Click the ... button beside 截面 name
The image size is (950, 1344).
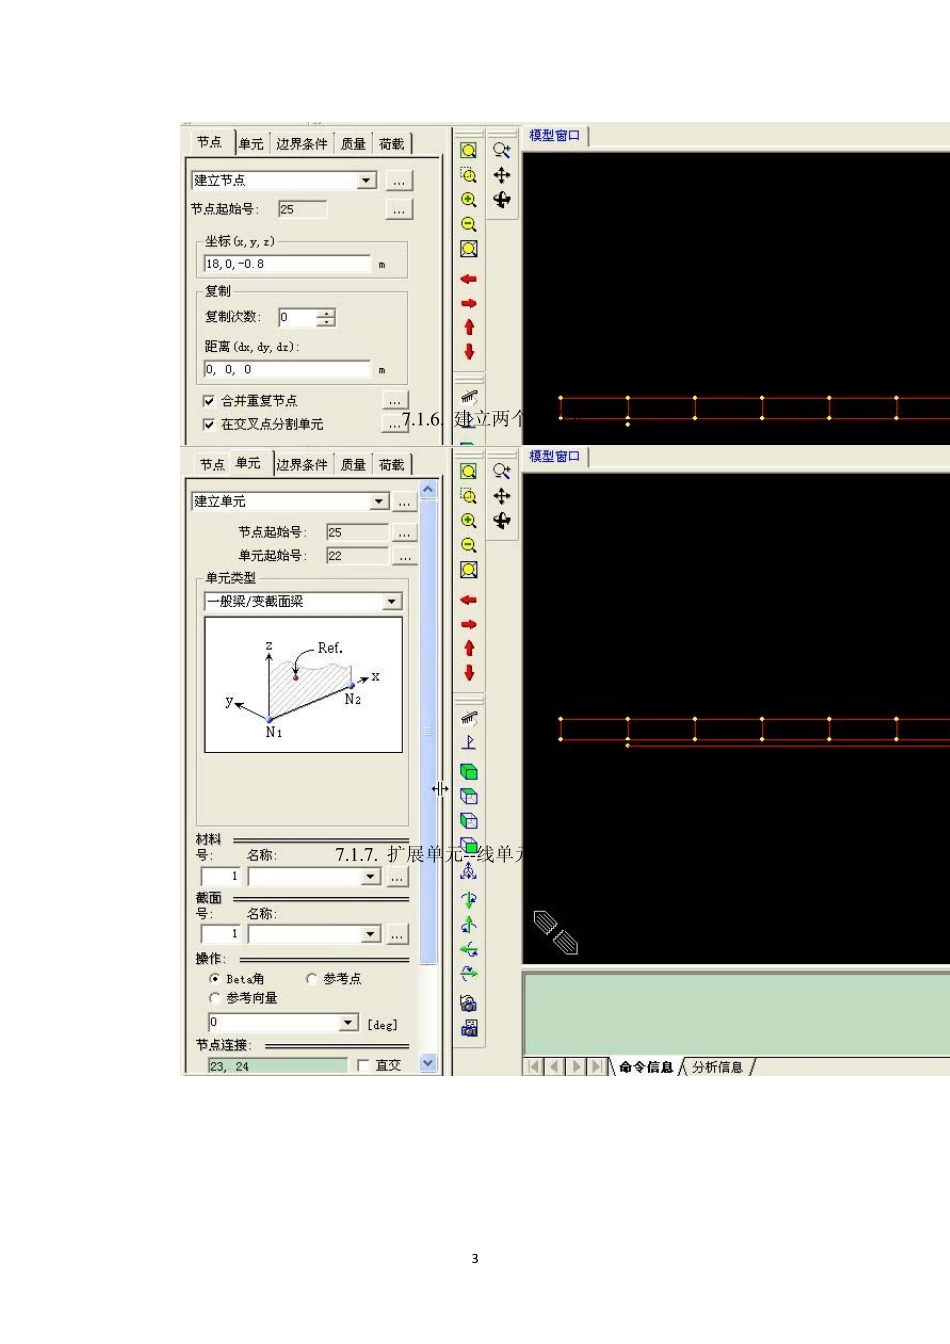pyautogui.click(x=398, y=935)
